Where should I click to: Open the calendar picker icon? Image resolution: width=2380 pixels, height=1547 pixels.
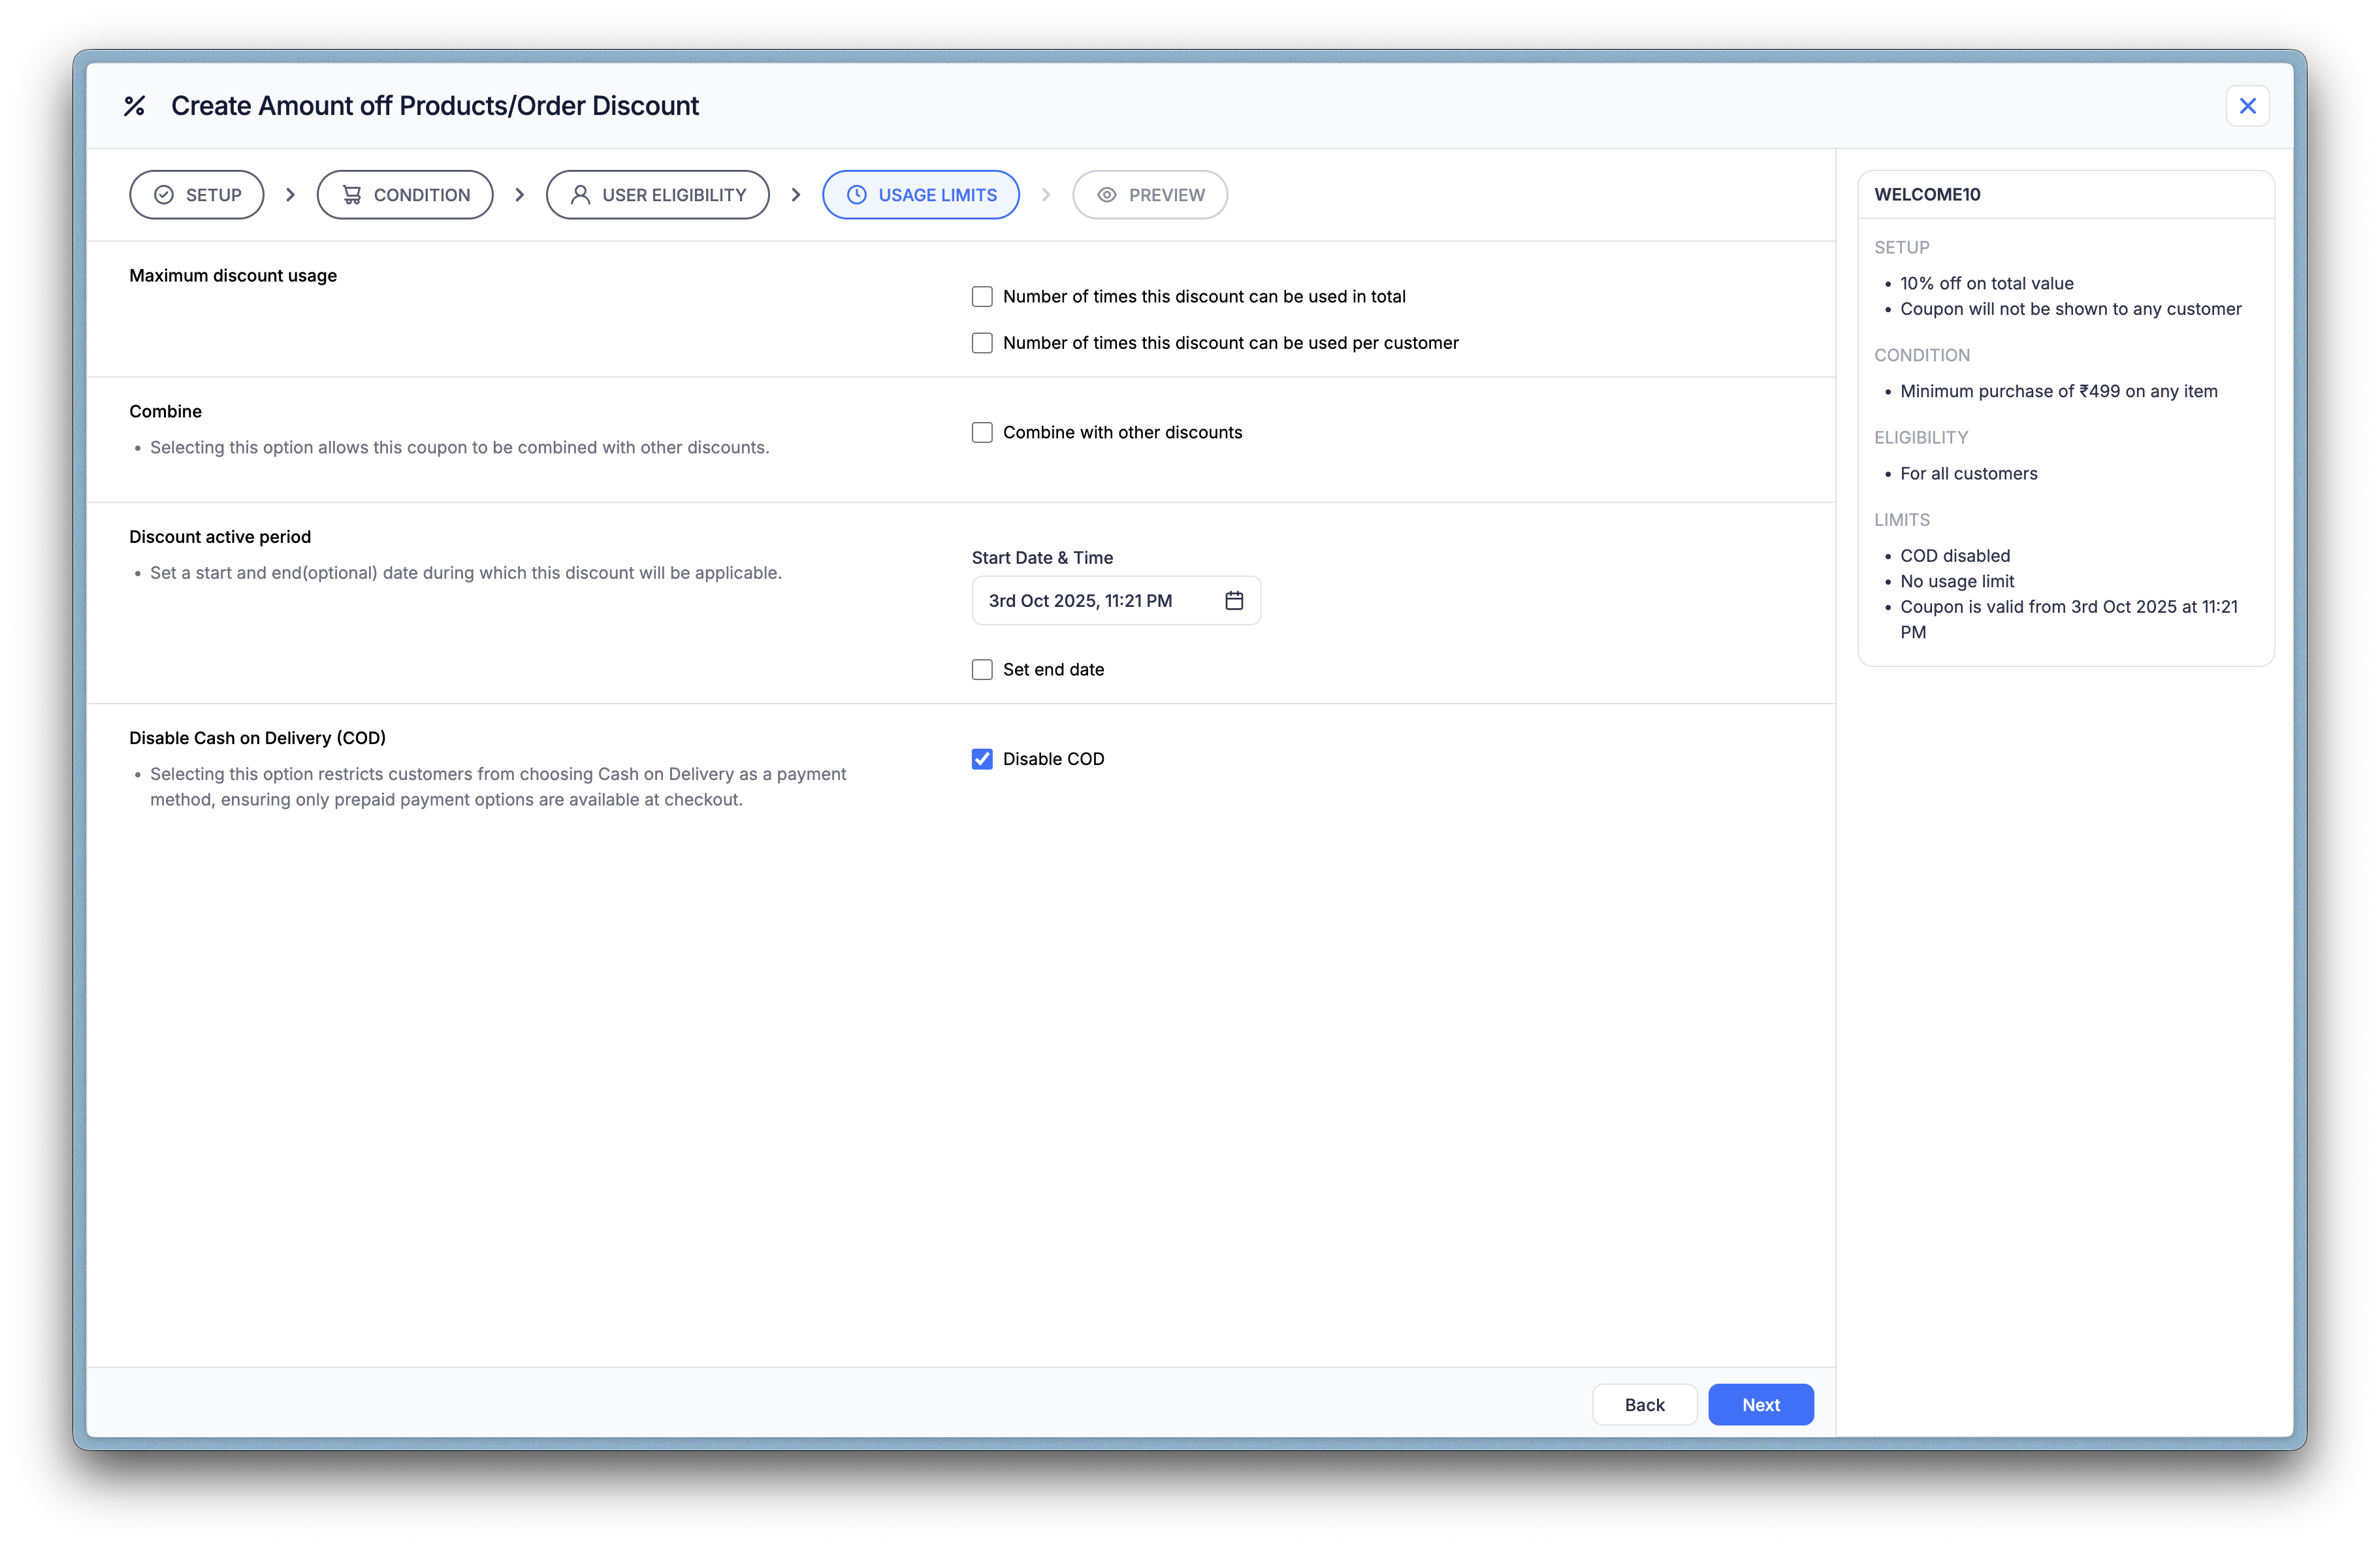point(1234,601)
